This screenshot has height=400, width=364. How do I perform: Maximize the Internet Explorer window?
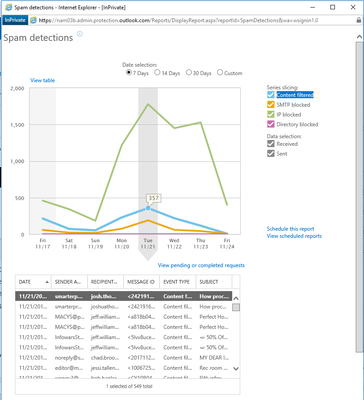(x=332, y=7)
